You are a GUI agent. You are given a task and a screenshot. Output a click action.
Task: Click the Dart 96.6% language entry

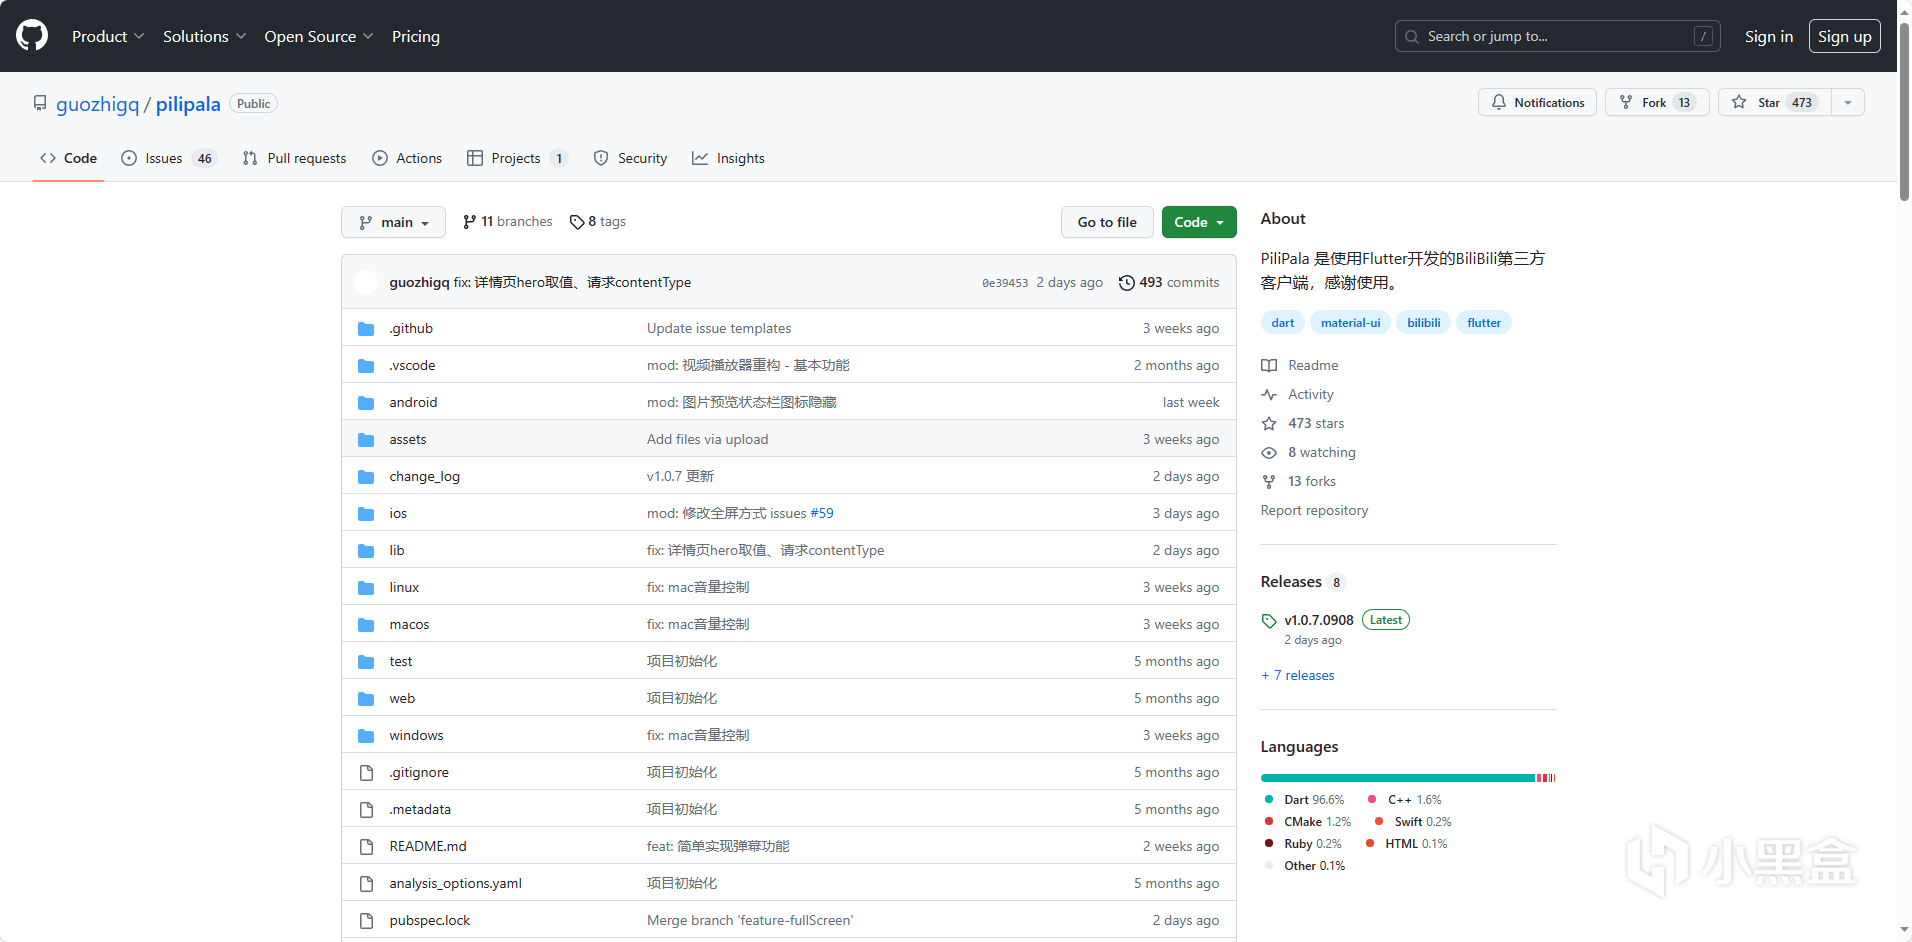(1305, 800)
